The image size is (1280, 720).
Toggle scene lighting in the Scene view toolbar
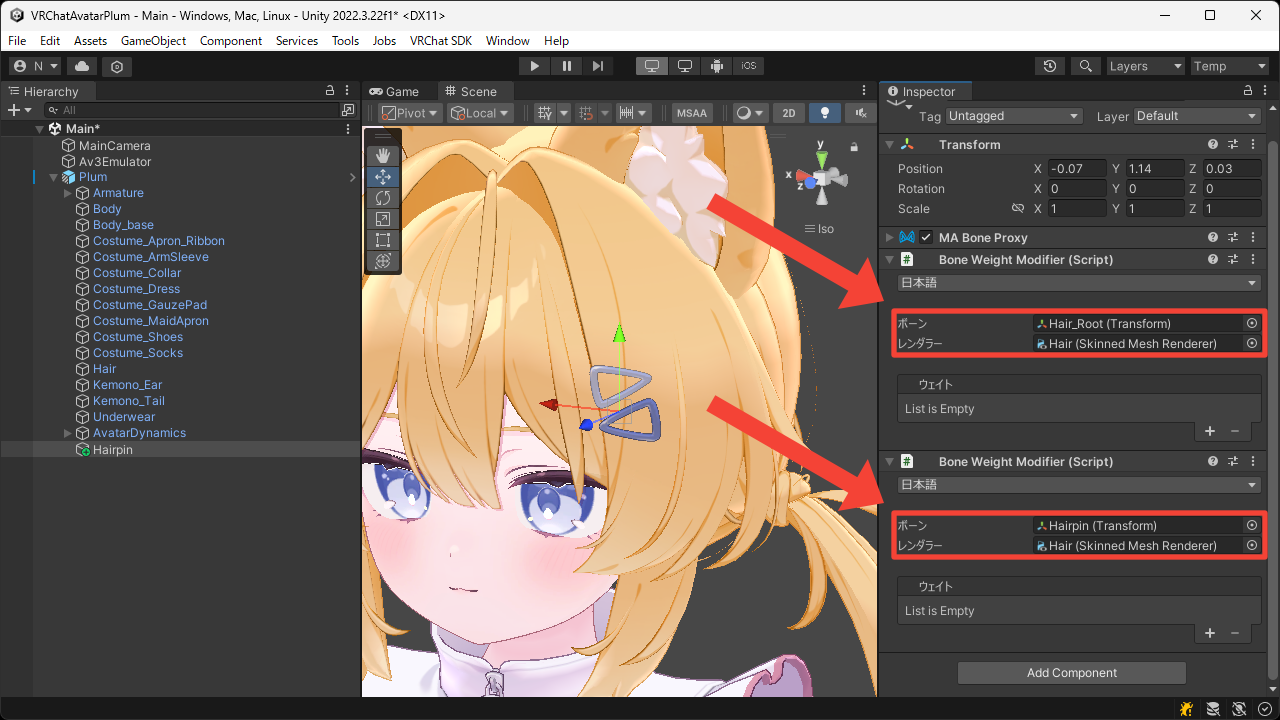point(824,113)
